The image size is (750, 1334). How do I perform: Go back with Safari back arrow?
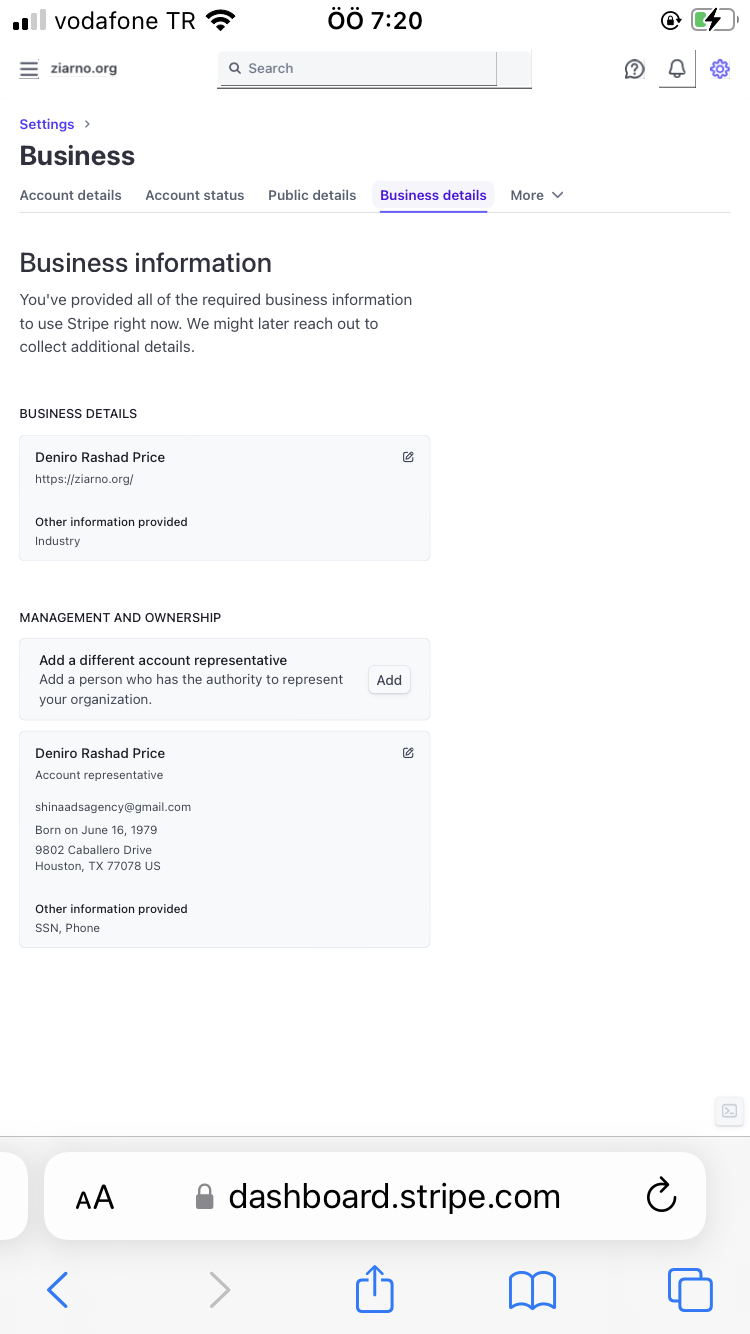[58, 1290]
